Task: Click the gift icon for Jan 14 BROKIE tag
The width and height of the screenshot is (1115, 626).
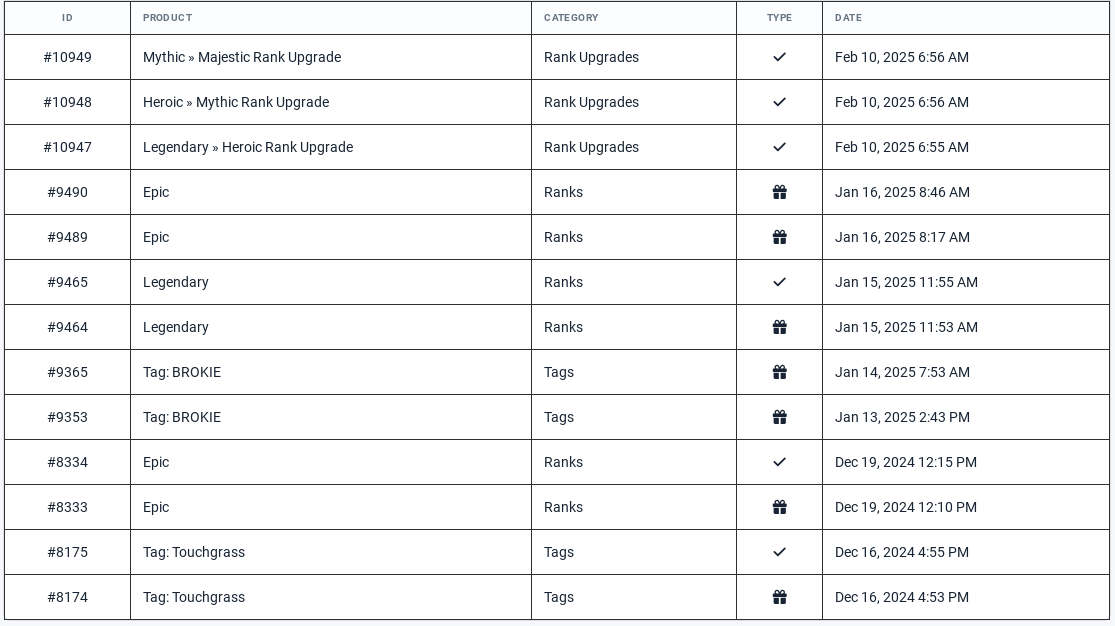Action: coord(779,372)
